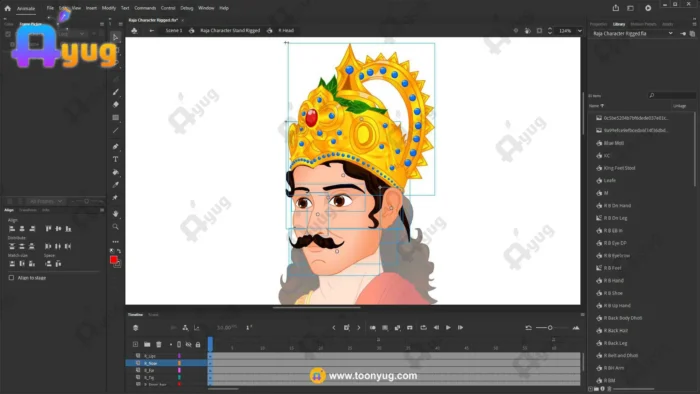This screenshot has width=700, height=394.
Task: Open the edit toolbar more tools dots
Action: point(116,242)
